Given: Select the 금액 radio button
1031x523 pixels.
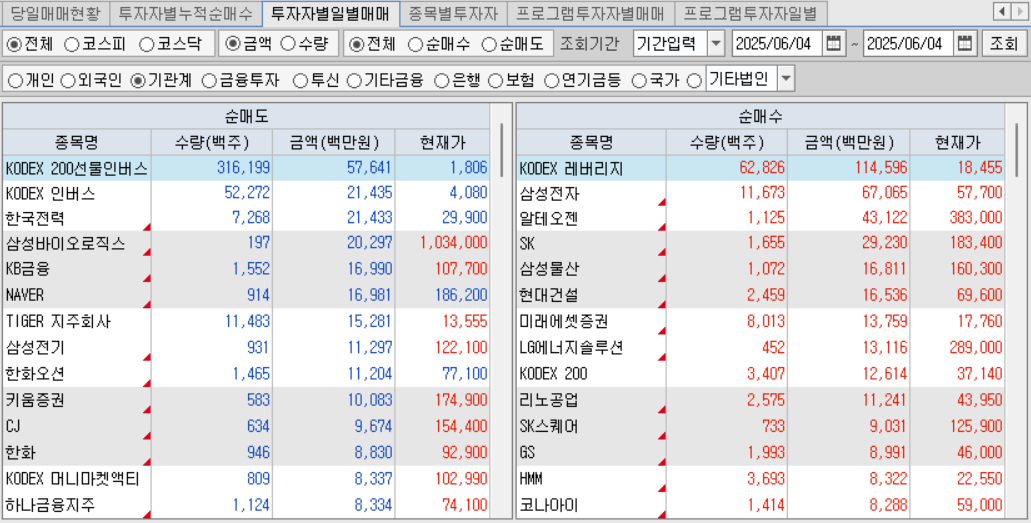Looking at the screenshot, I should point(232,44).
